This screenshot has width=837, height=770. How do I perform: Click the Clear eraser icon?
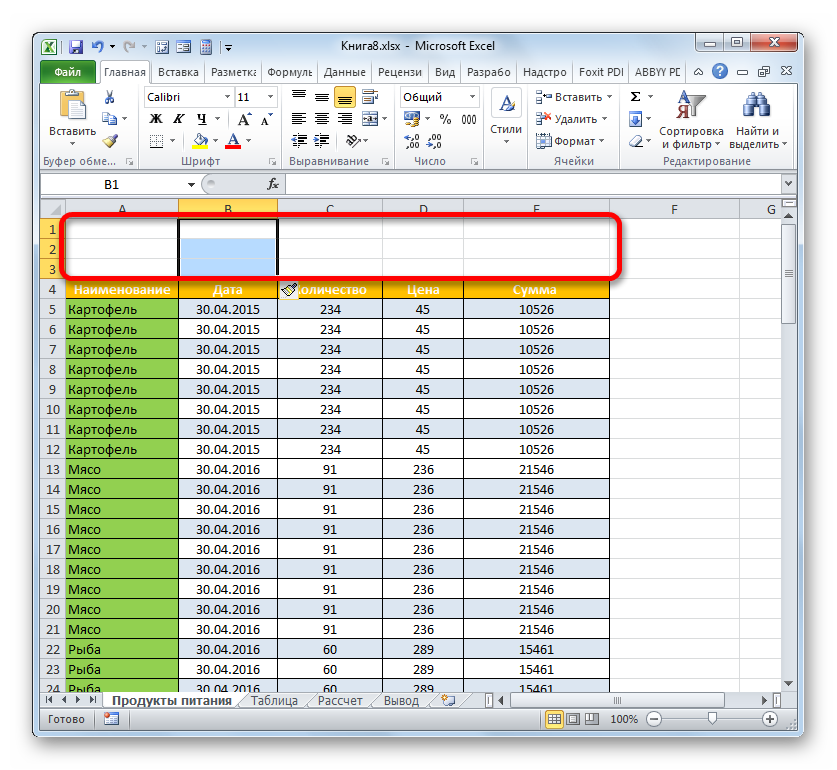point(635,141)
